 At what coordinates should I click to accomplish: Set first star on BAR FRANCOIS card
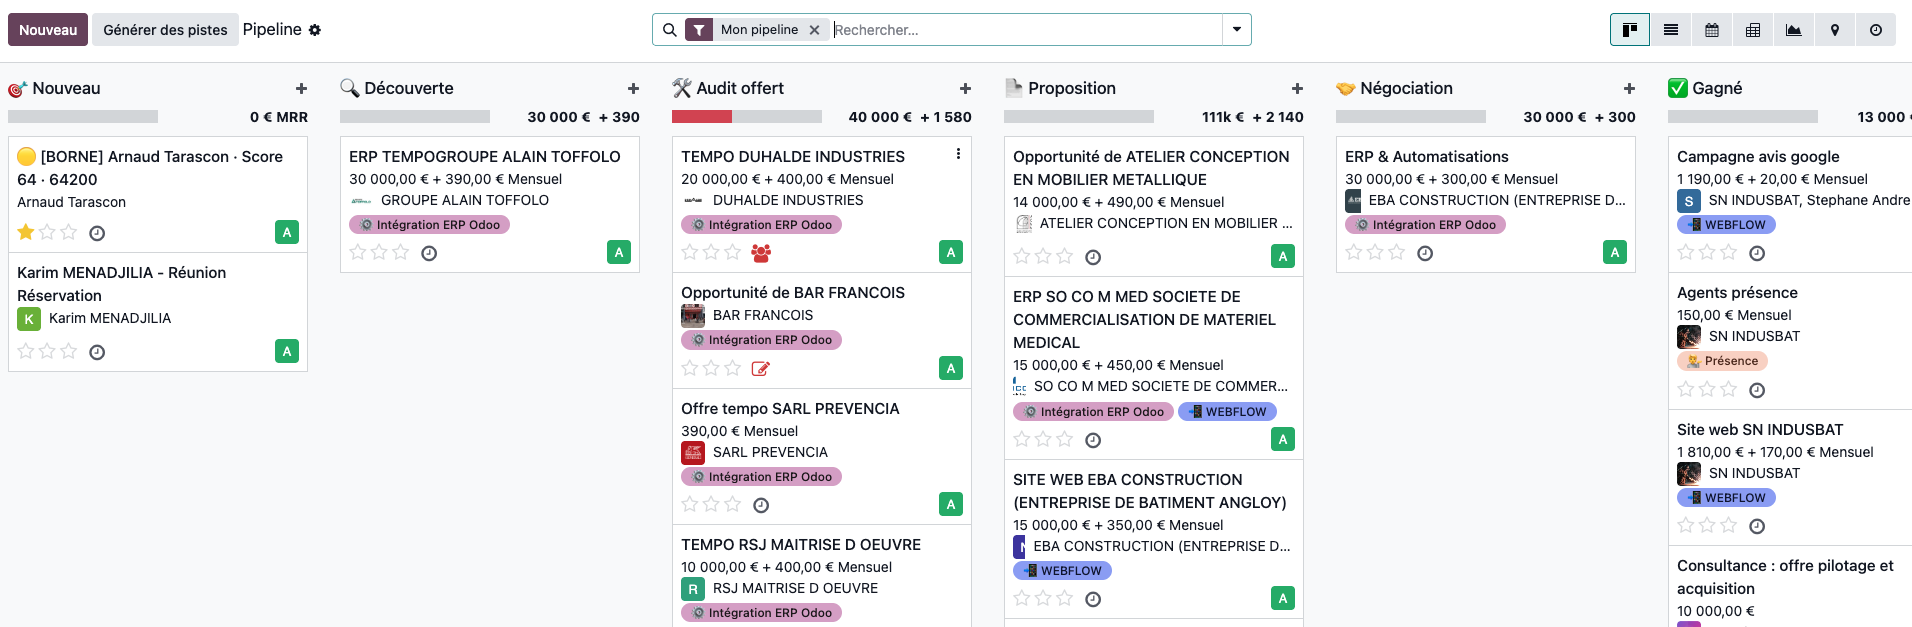point(690,368)
